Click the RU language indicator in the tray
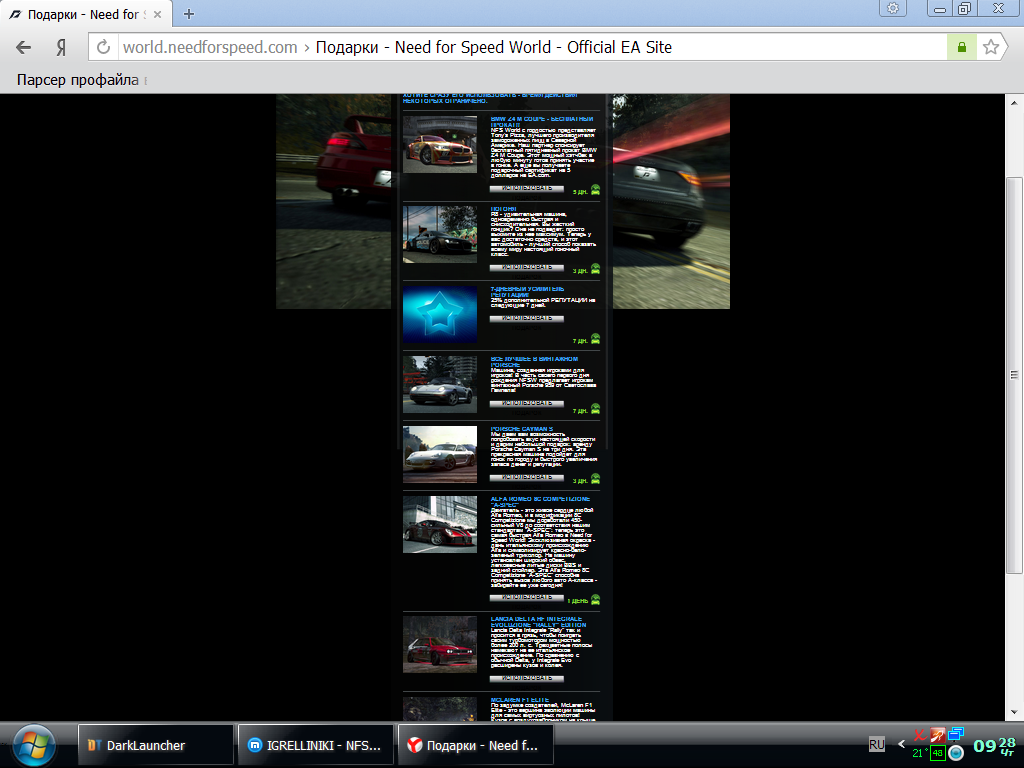Screen dimensions: 1024x768 pos(877,744)
